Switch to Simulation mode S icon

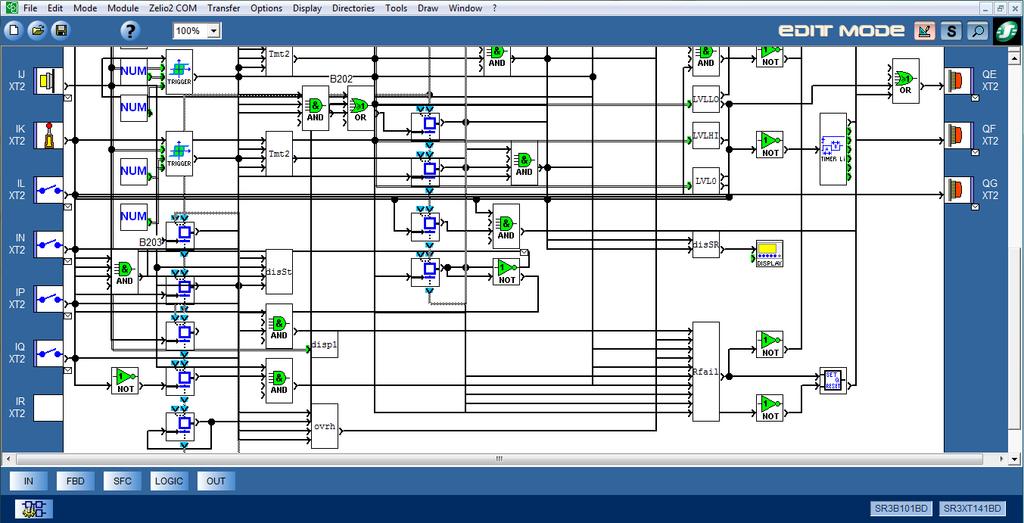(951, 31)
